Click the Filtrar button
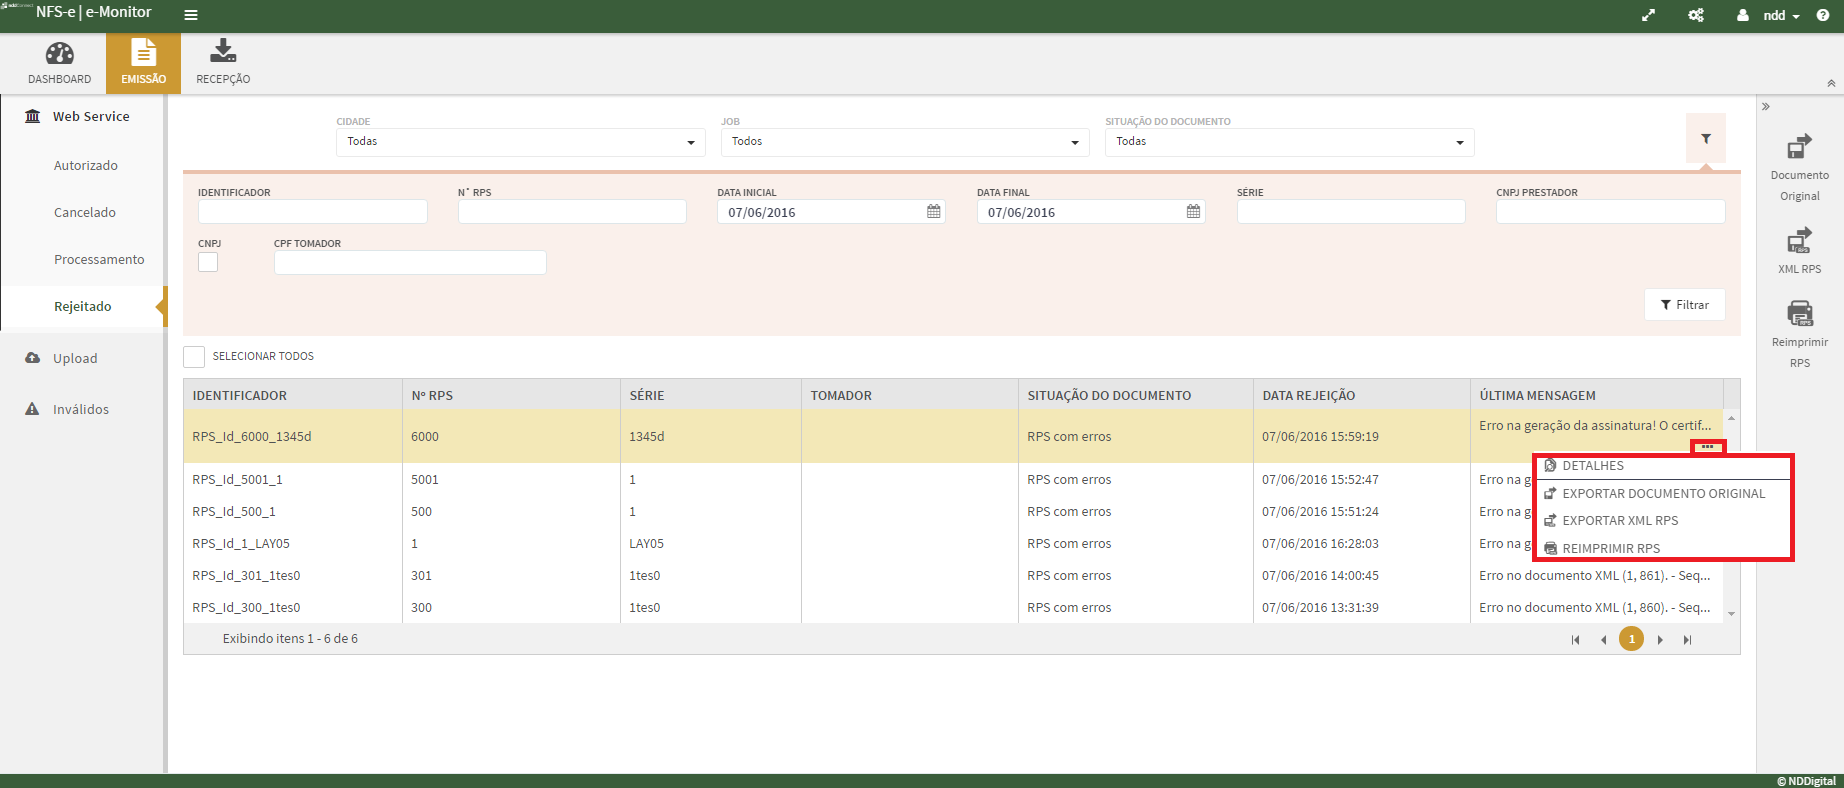The height and width of the screenshot is (788, 1844). click(1684, 305)
